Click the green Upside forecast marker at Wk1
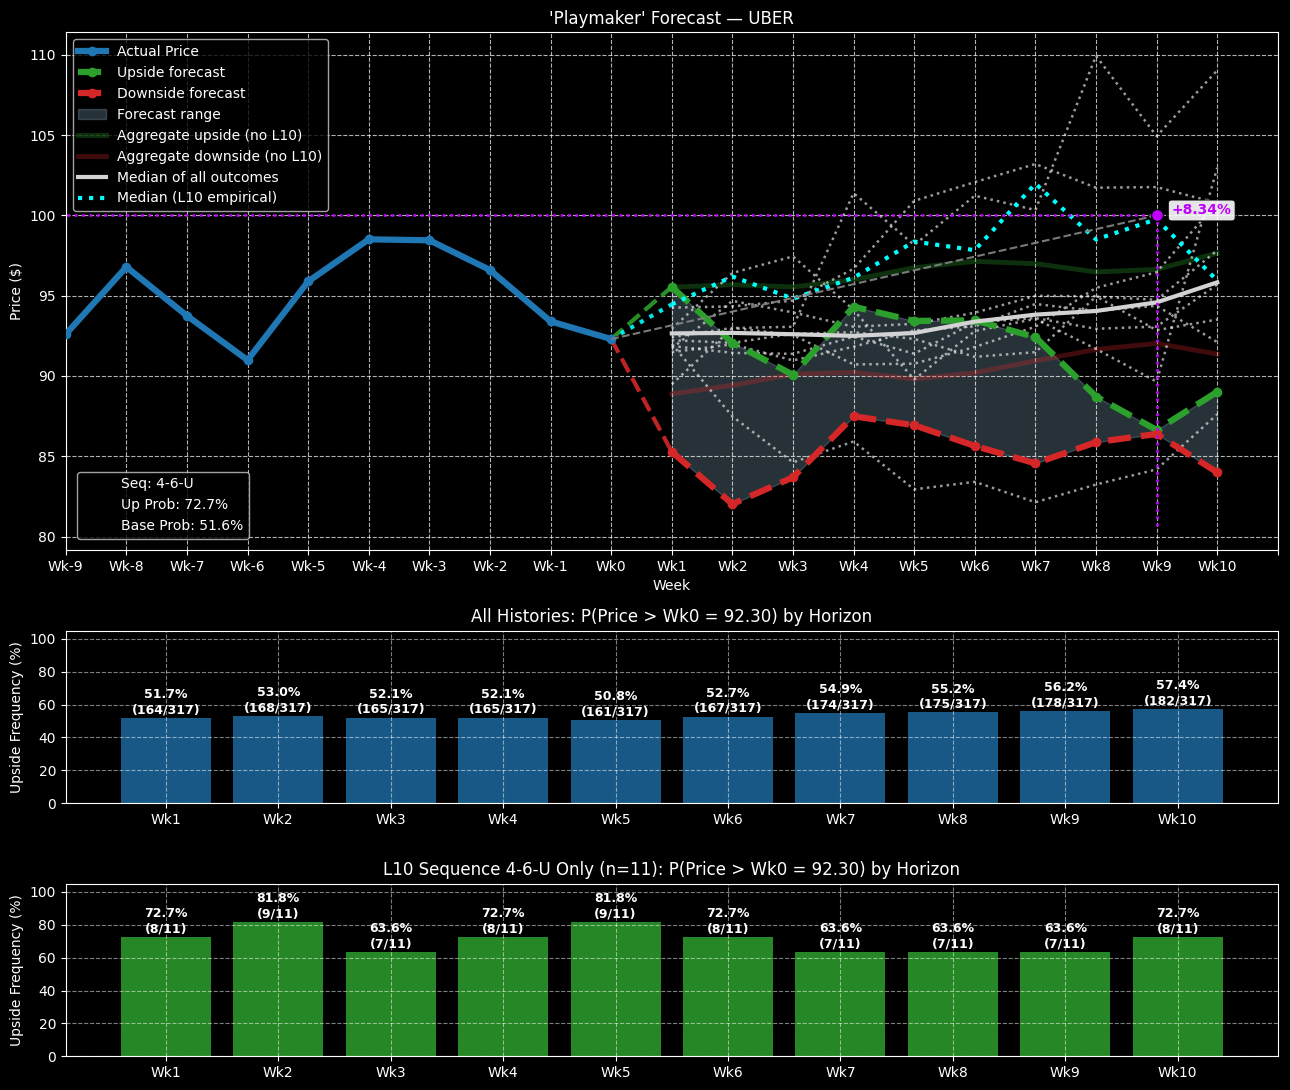1290x1090 pixels. (672, 287)
